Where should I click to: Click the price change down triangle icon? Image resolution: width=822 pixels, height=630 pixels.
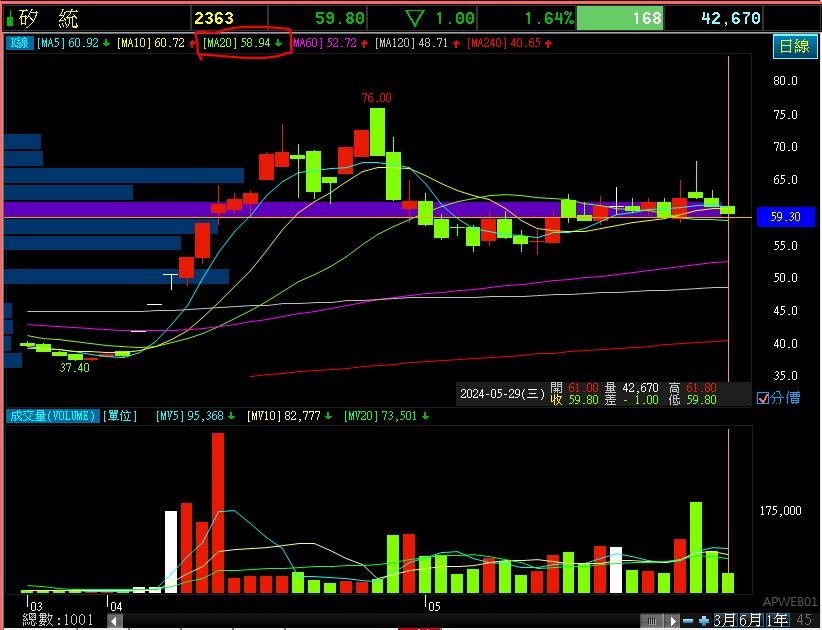point(415,19)
